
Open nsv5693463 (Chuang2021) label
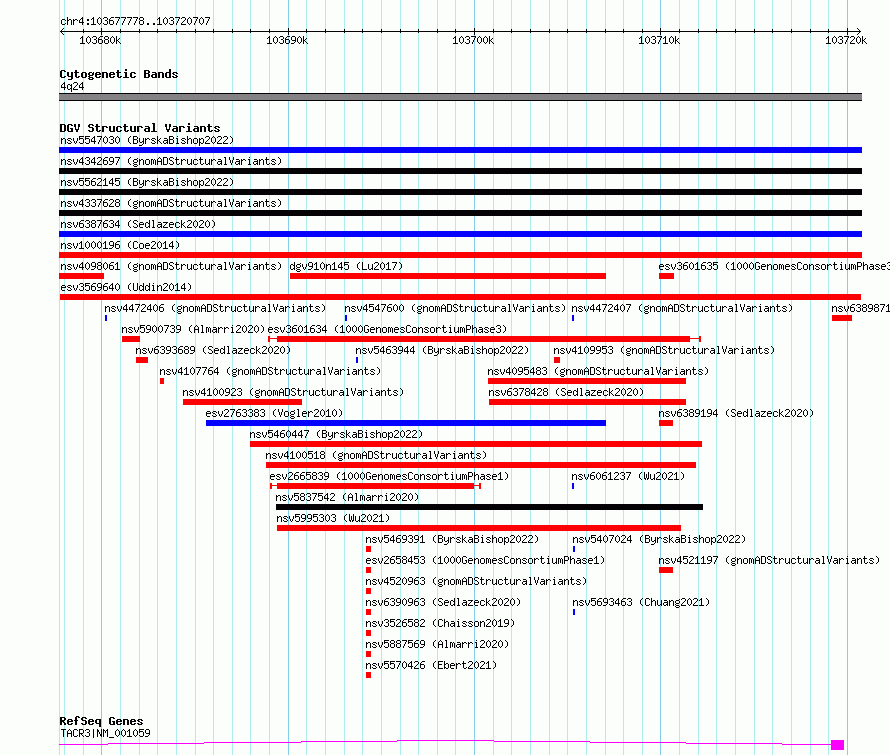(x=641, y=602)
